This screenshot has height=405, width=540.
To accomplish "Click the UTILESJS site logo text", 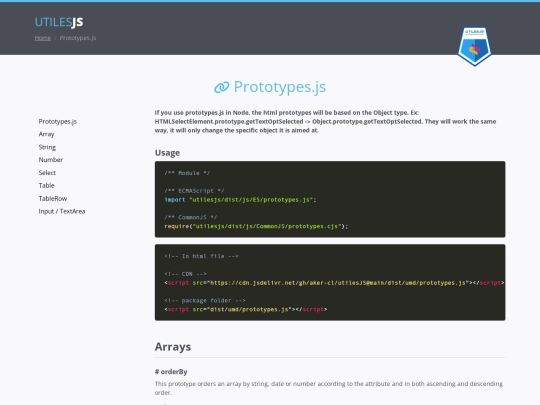I will (x=59, y=22).
